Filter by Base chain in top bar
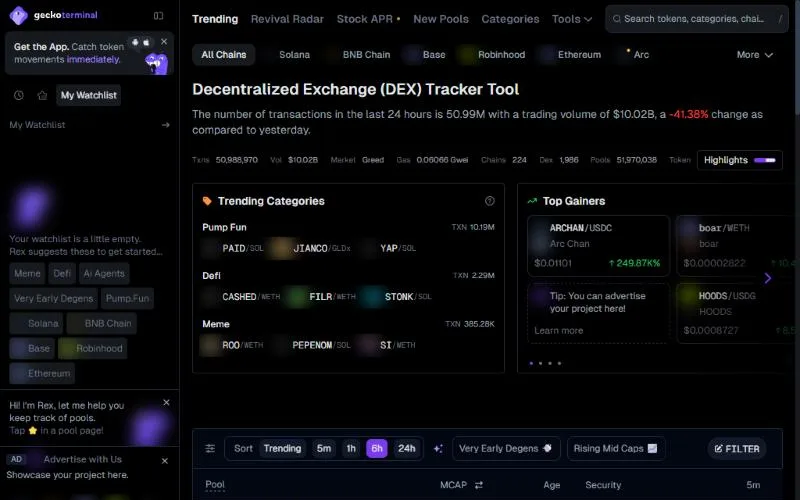 pyautogui.click(x=426, y=55)
